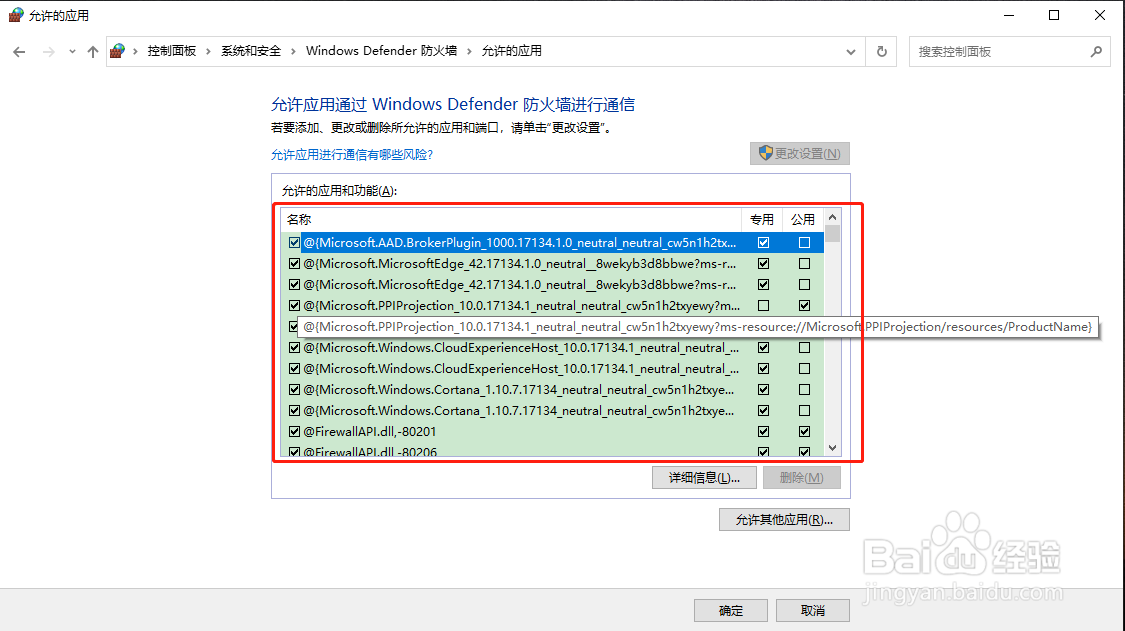Image resolution: width=1125 pixels, height=631 pixels.
Task: Click the Forward navigation arrow
Action: point(49,52)
